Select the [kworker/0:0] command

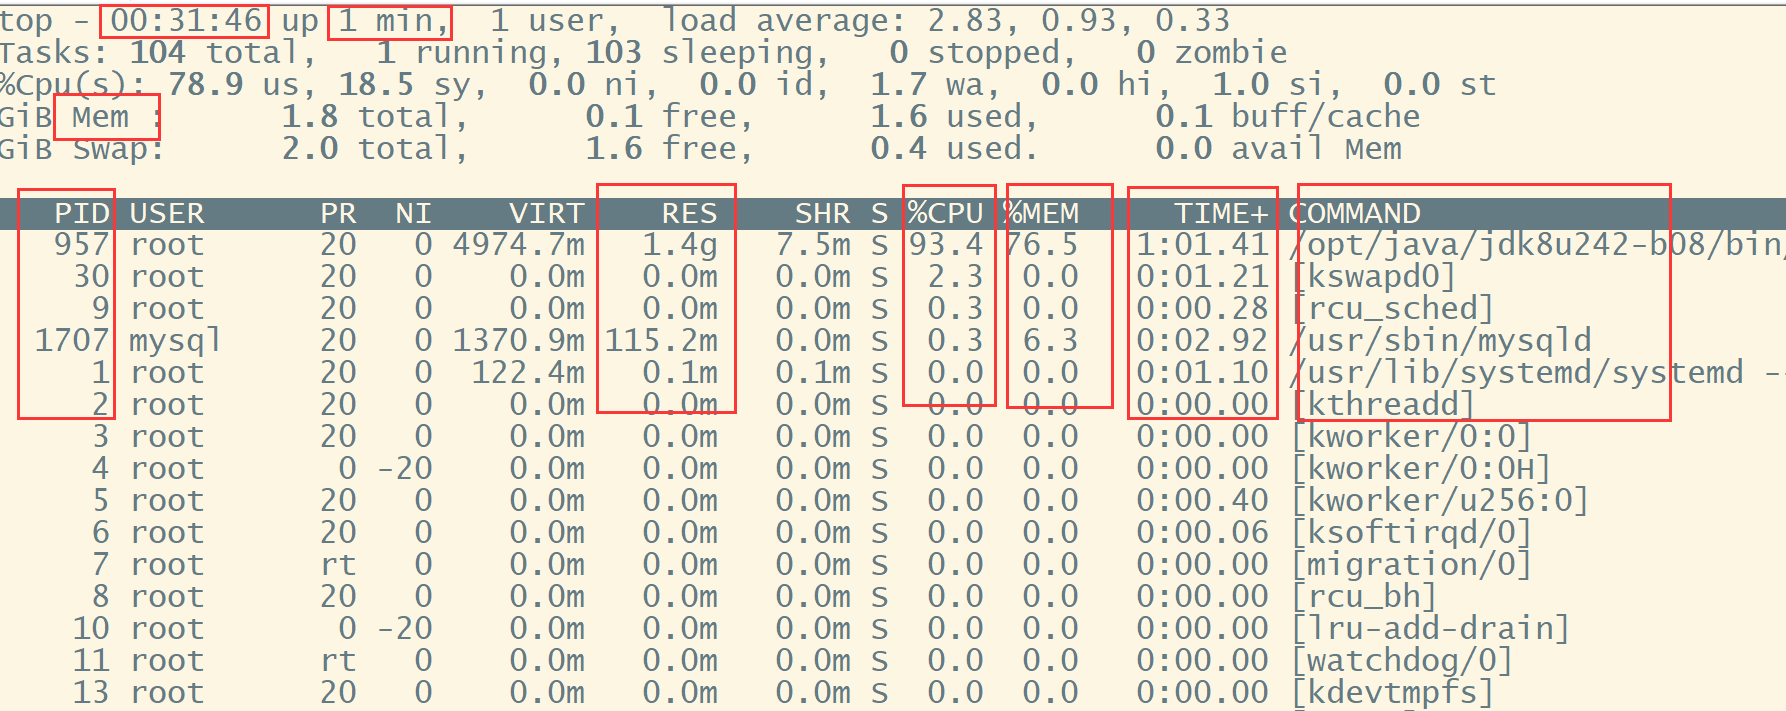click(x=1411, y=436)
